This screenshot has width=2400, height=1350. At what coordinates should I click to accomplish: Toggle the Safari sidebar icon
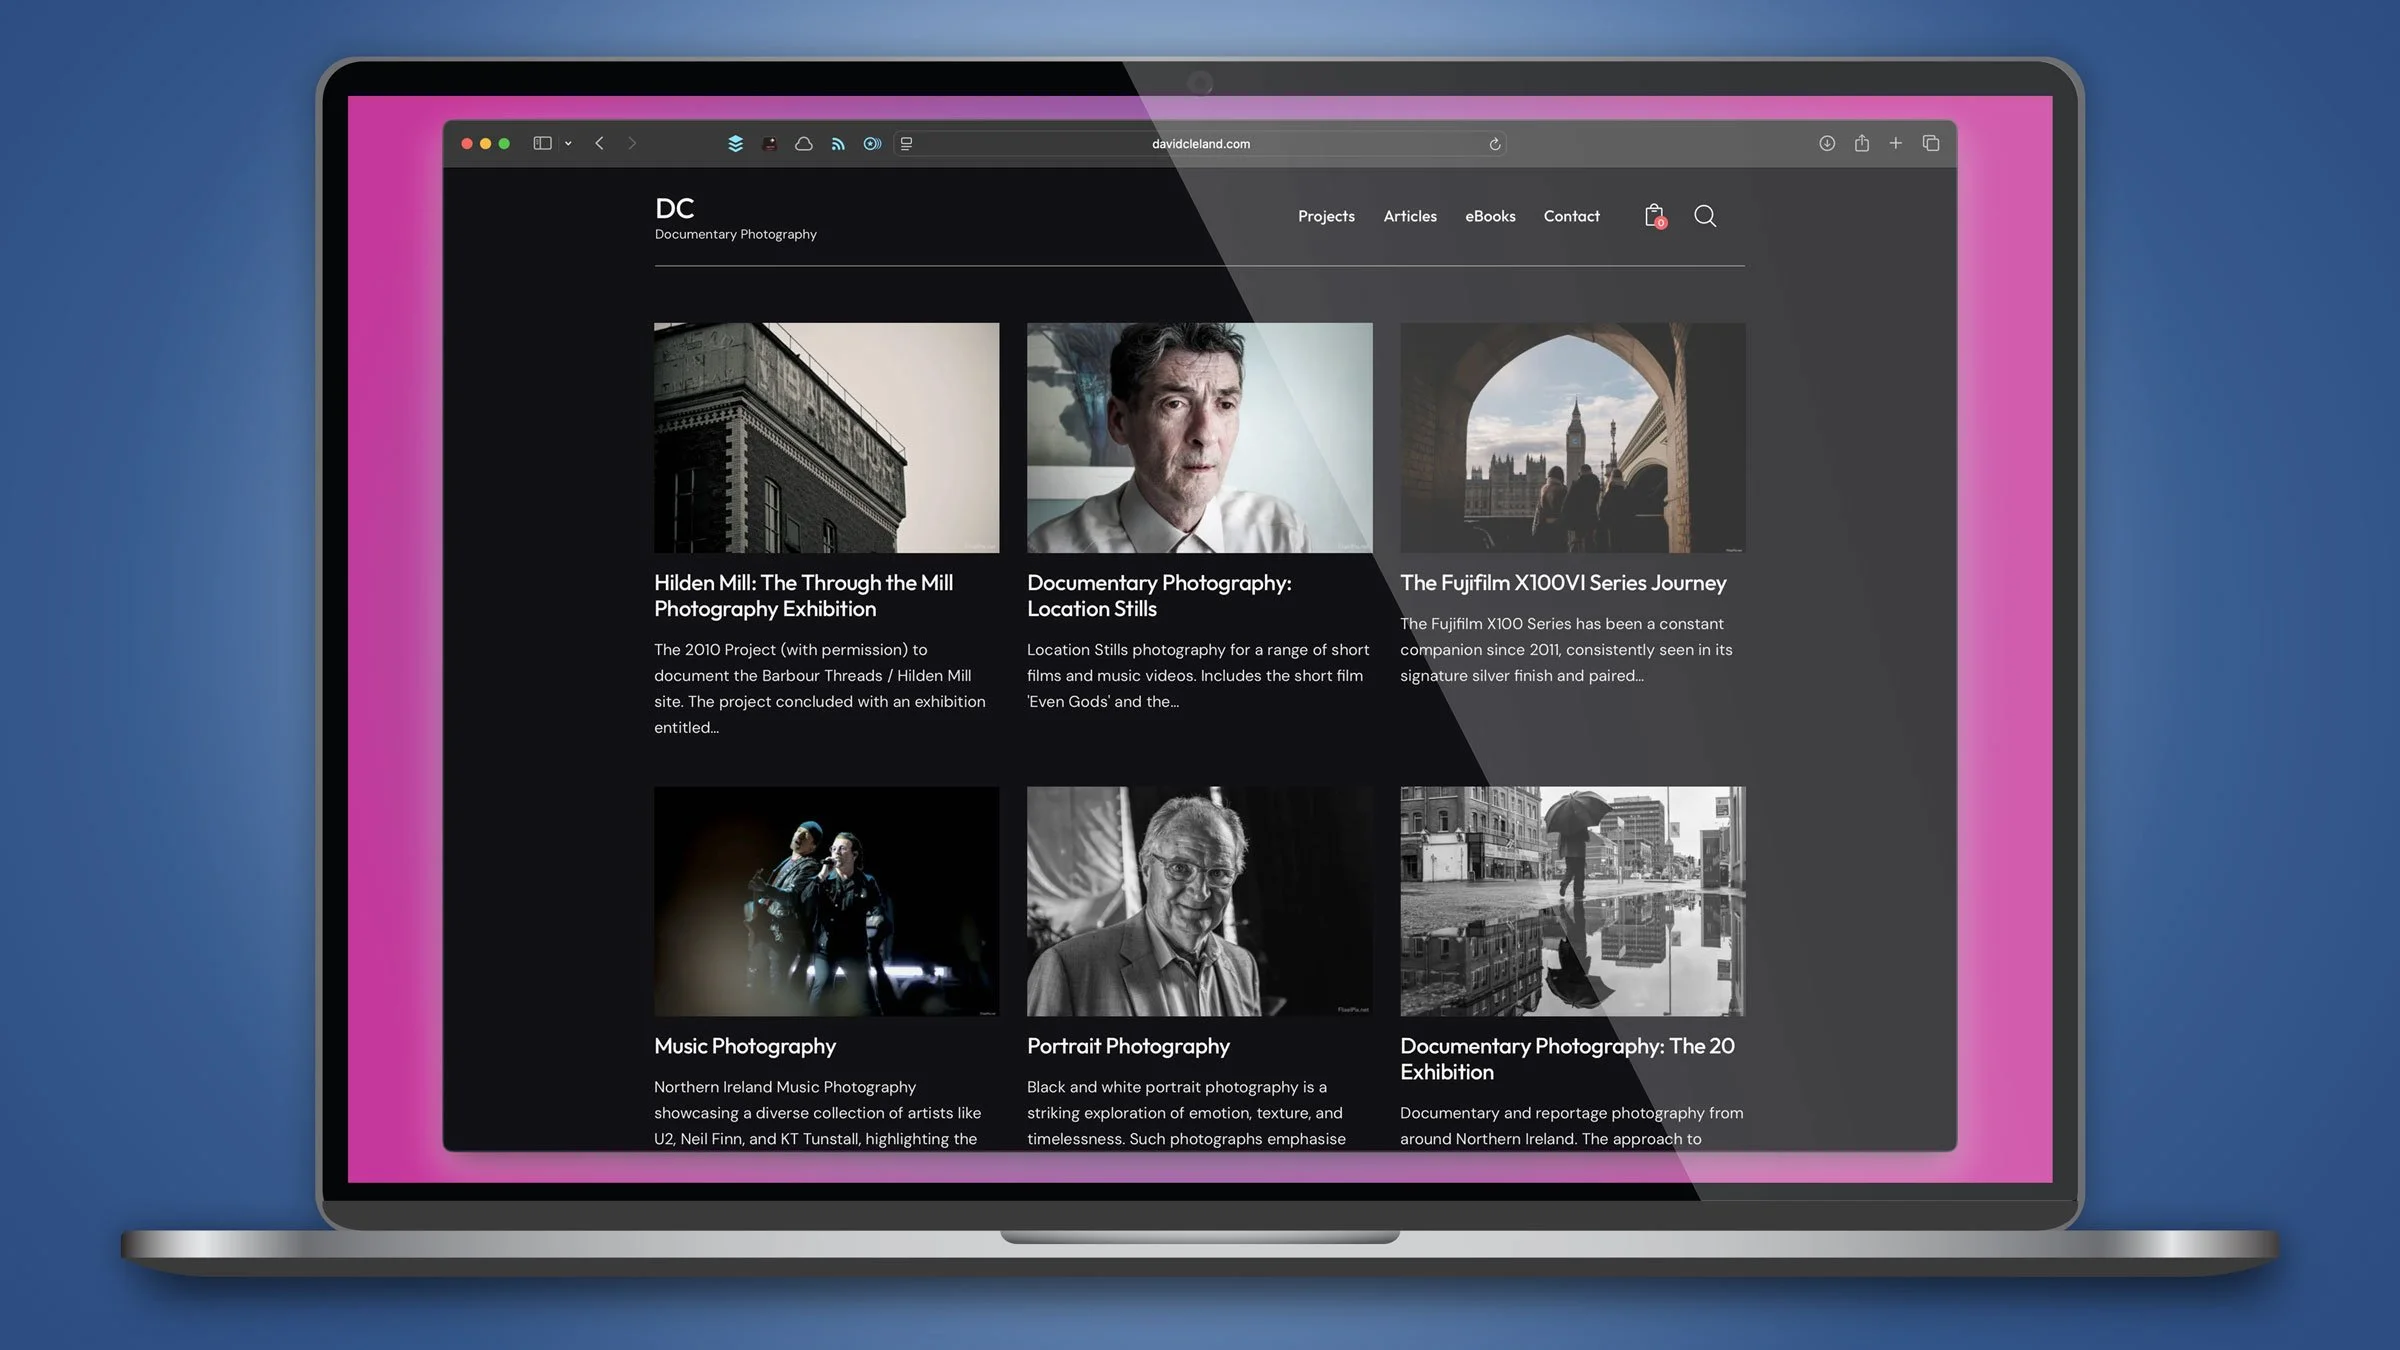(x=542, y=143)
